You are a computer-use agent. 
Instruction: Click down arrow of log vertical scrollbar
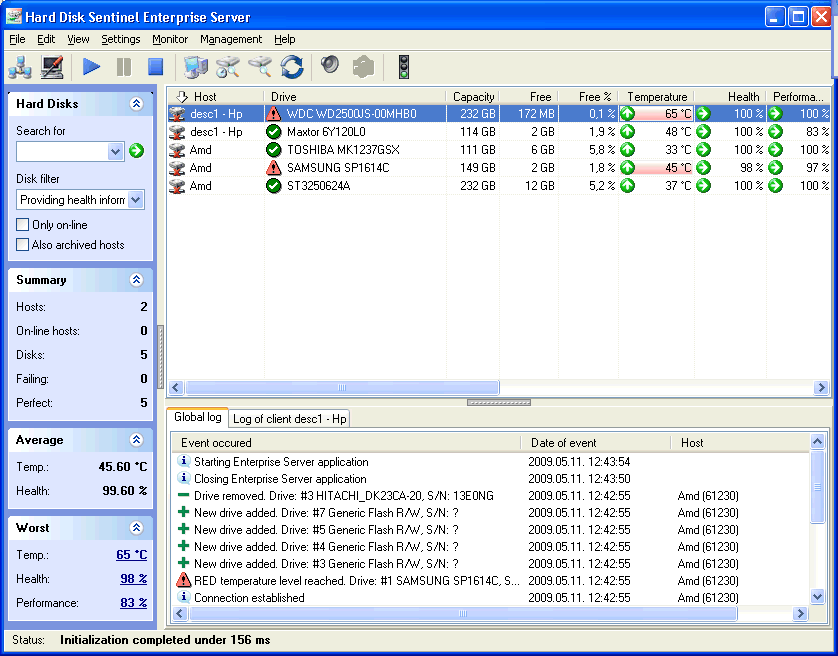(x=817, y=597)
